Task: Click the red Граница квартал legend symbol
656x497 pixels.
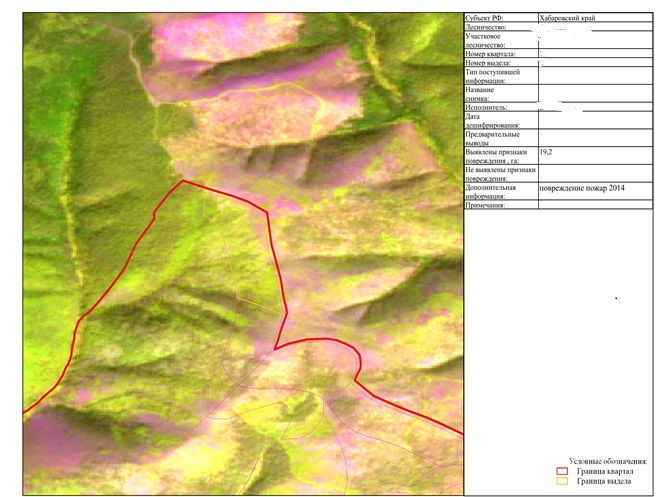Action: click(x=561, y=471)
